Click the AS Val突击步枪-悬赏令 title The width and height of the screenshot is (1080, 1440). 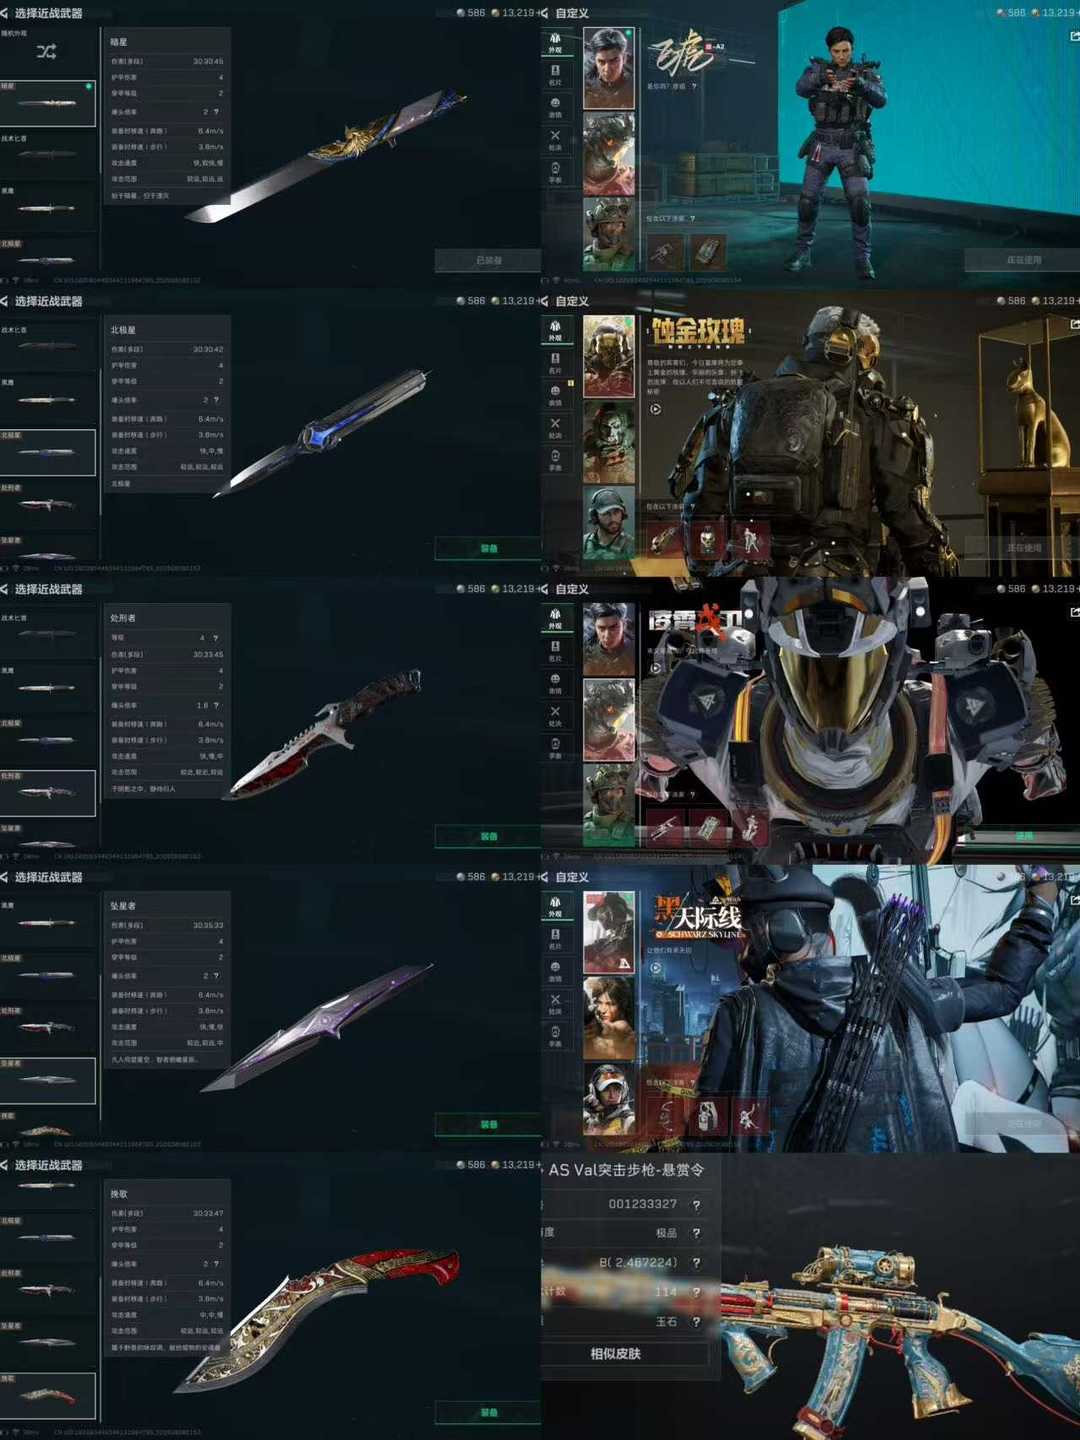pos(626,1170)
